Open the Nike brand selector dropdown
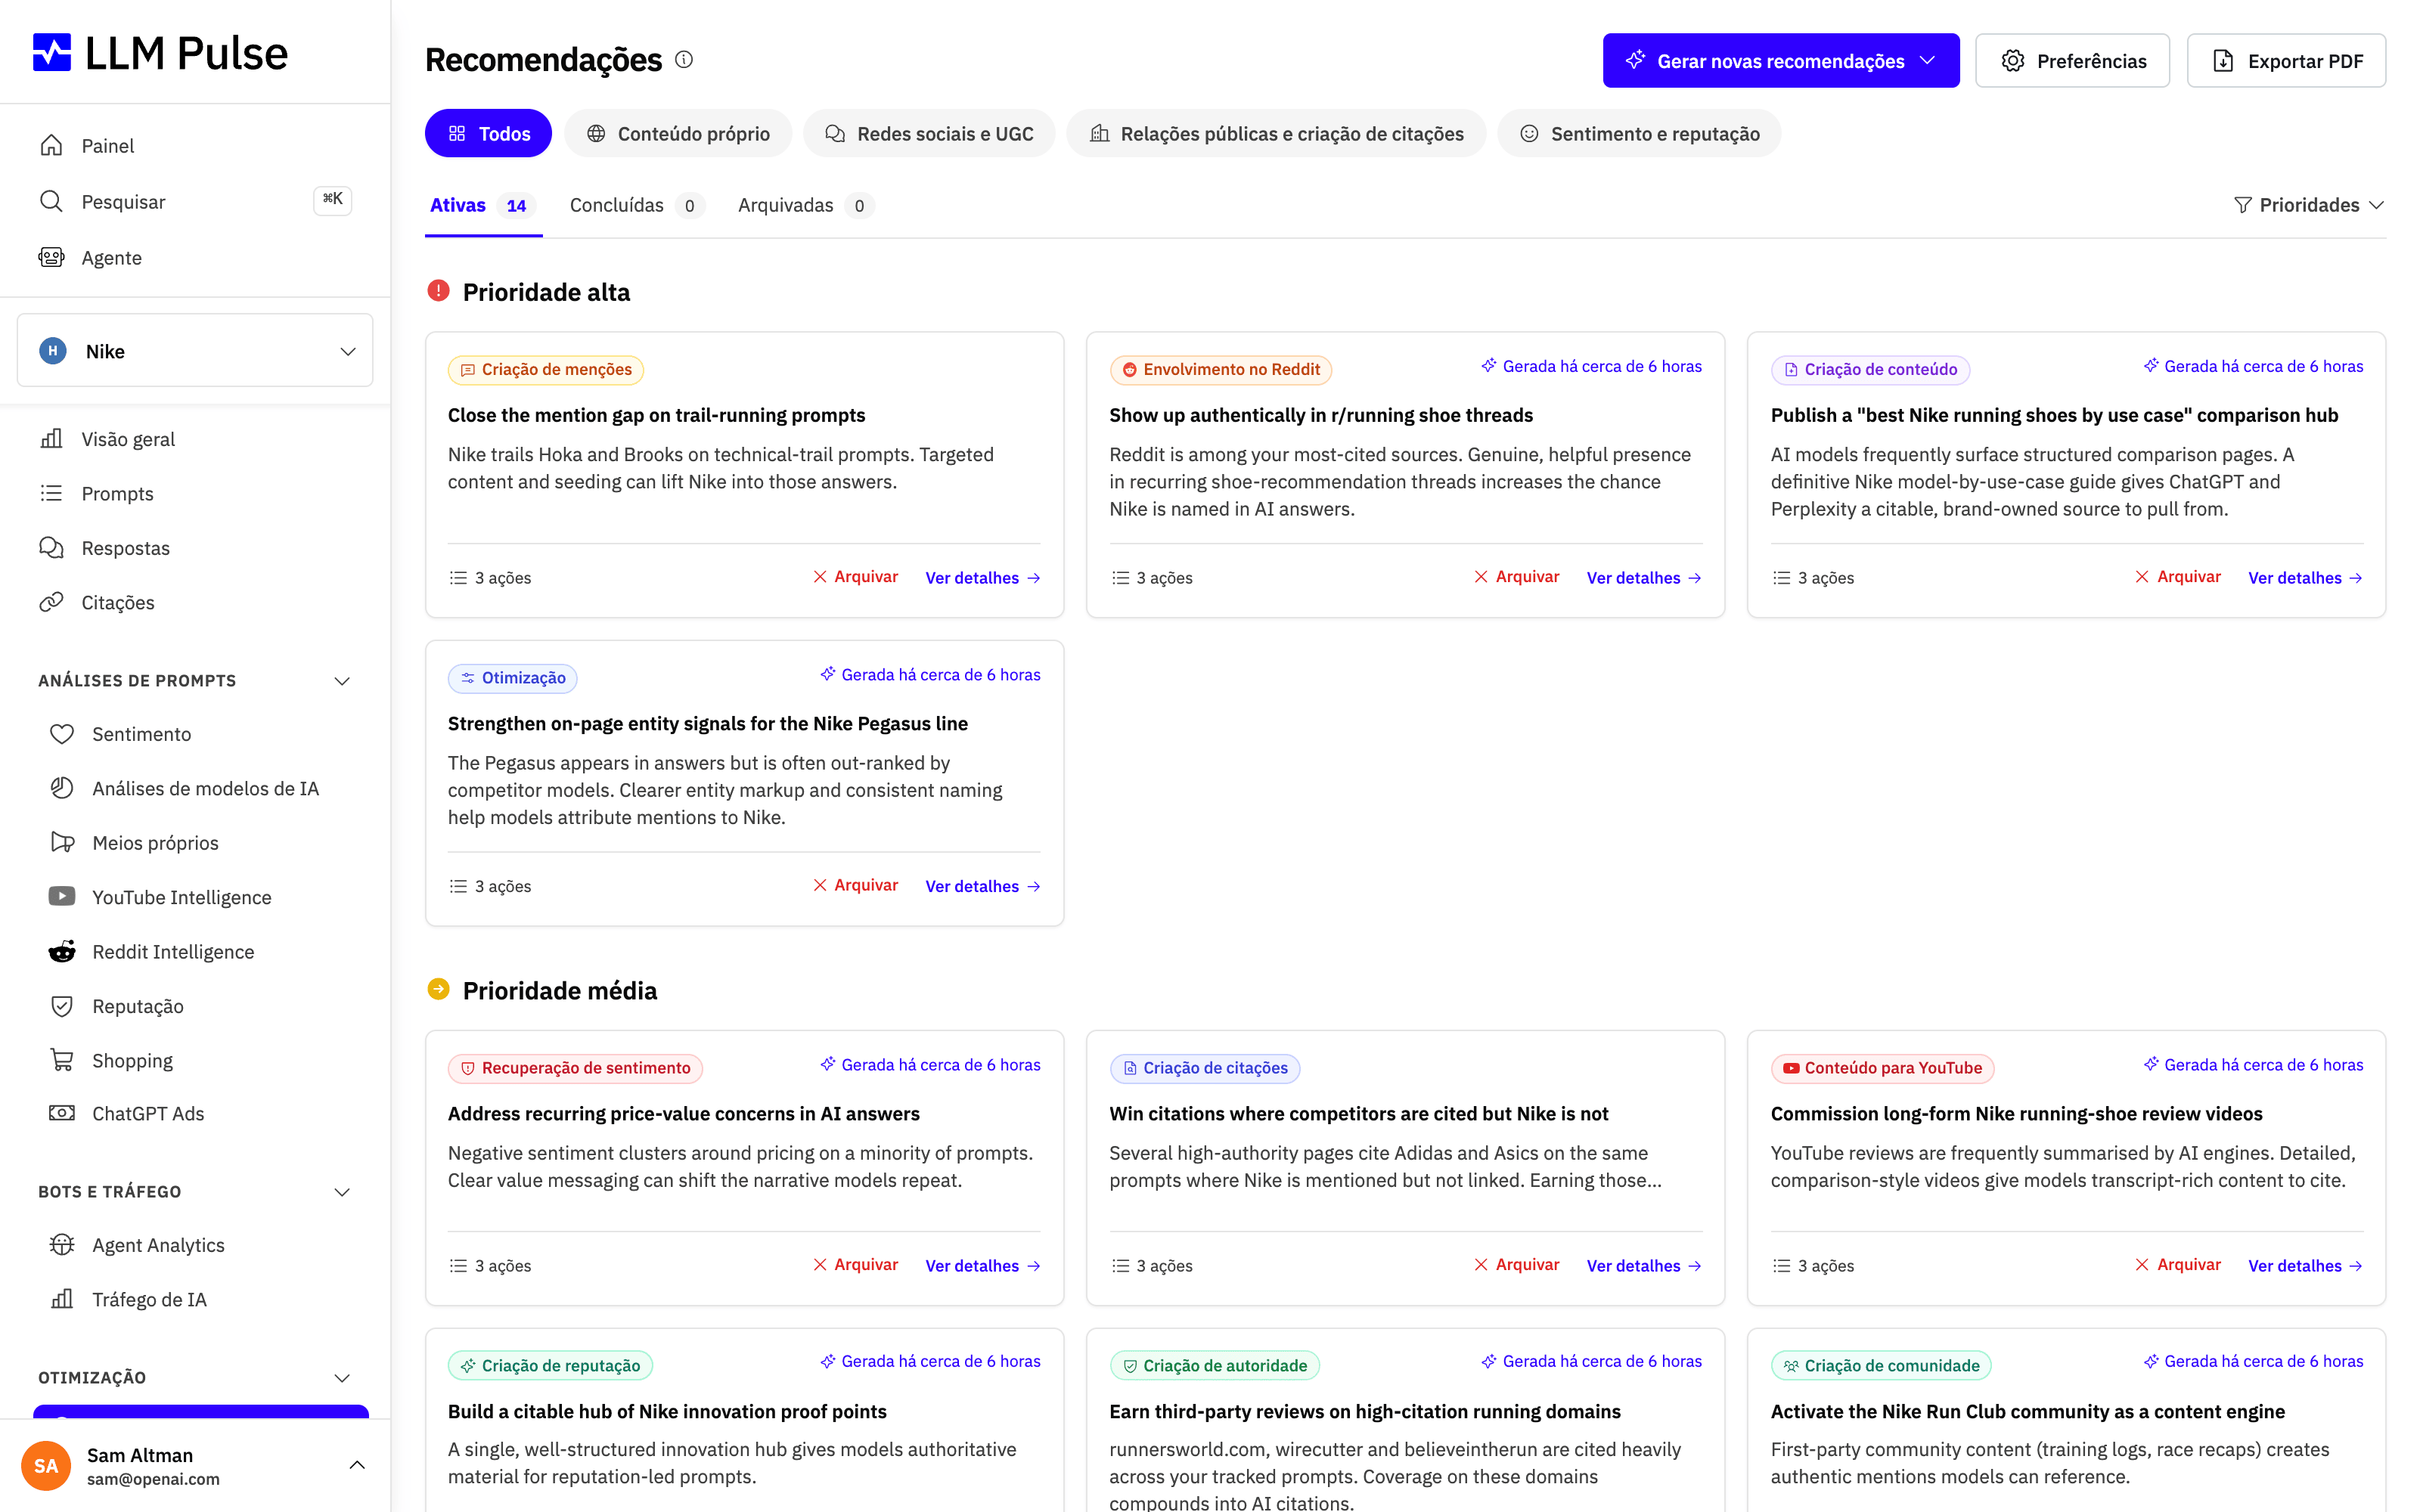Viewport: 2420px width, 1512px height. click(x=195, y=350)
